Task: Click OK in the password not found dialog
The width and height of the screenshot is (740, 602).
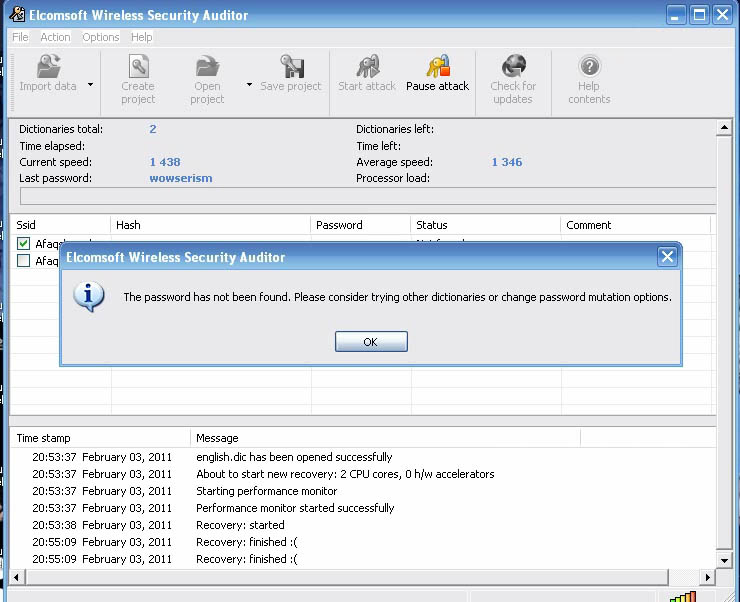Action: tap(371, 342)
